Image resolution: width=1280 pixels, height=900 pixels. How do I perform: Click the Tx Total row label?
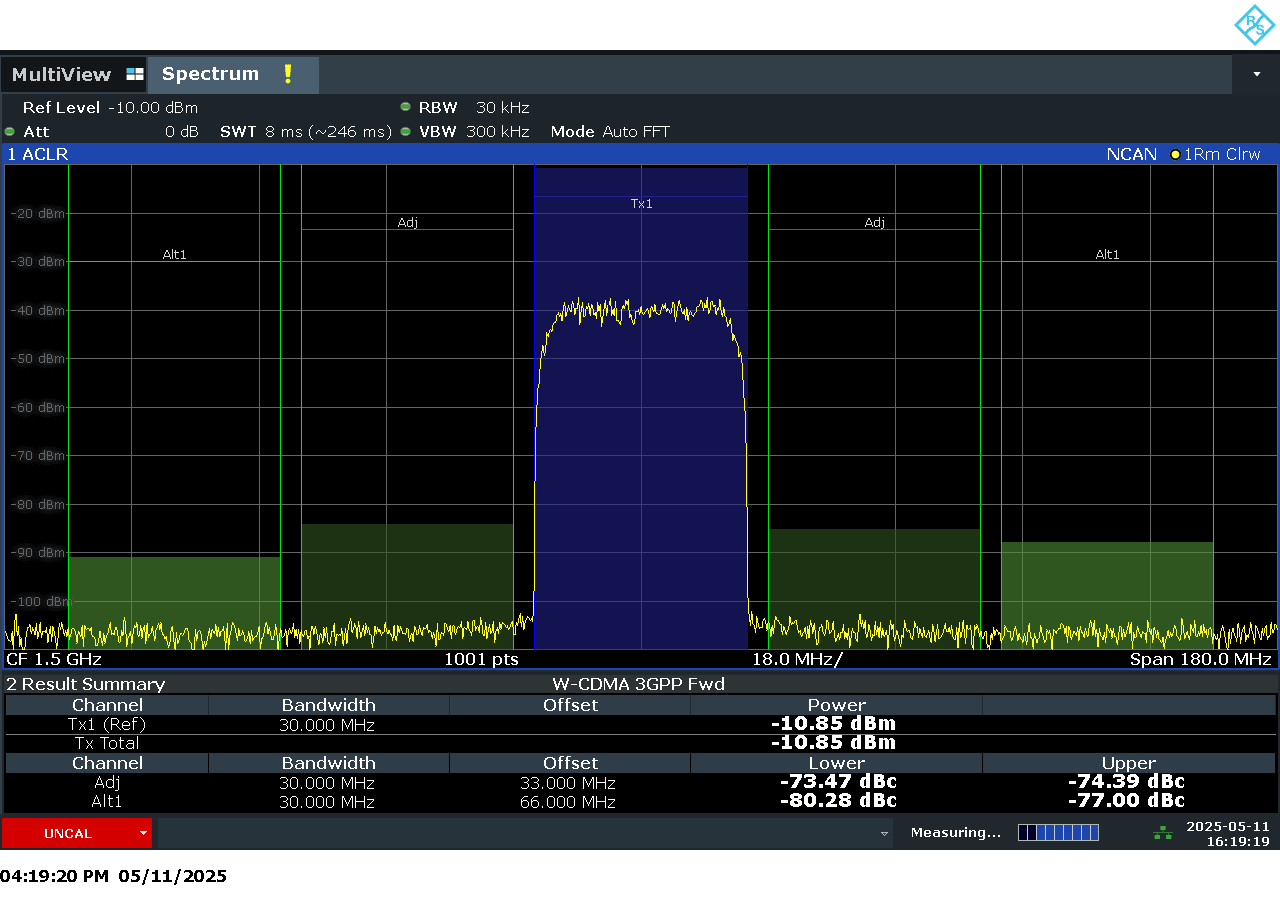(107, 743)
